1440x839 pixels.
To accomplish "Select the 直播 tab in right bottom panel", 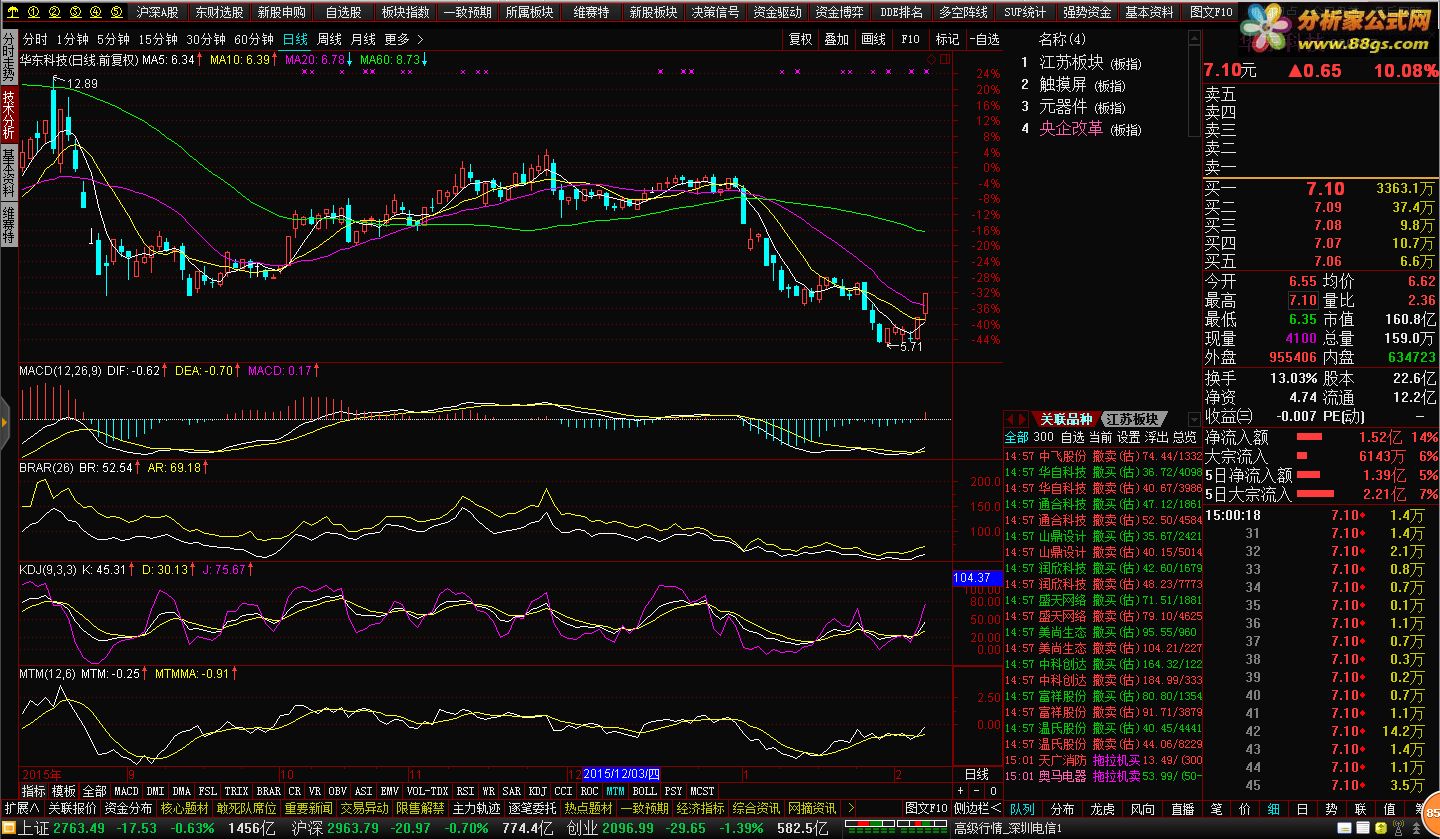I will pos(1182,809).
